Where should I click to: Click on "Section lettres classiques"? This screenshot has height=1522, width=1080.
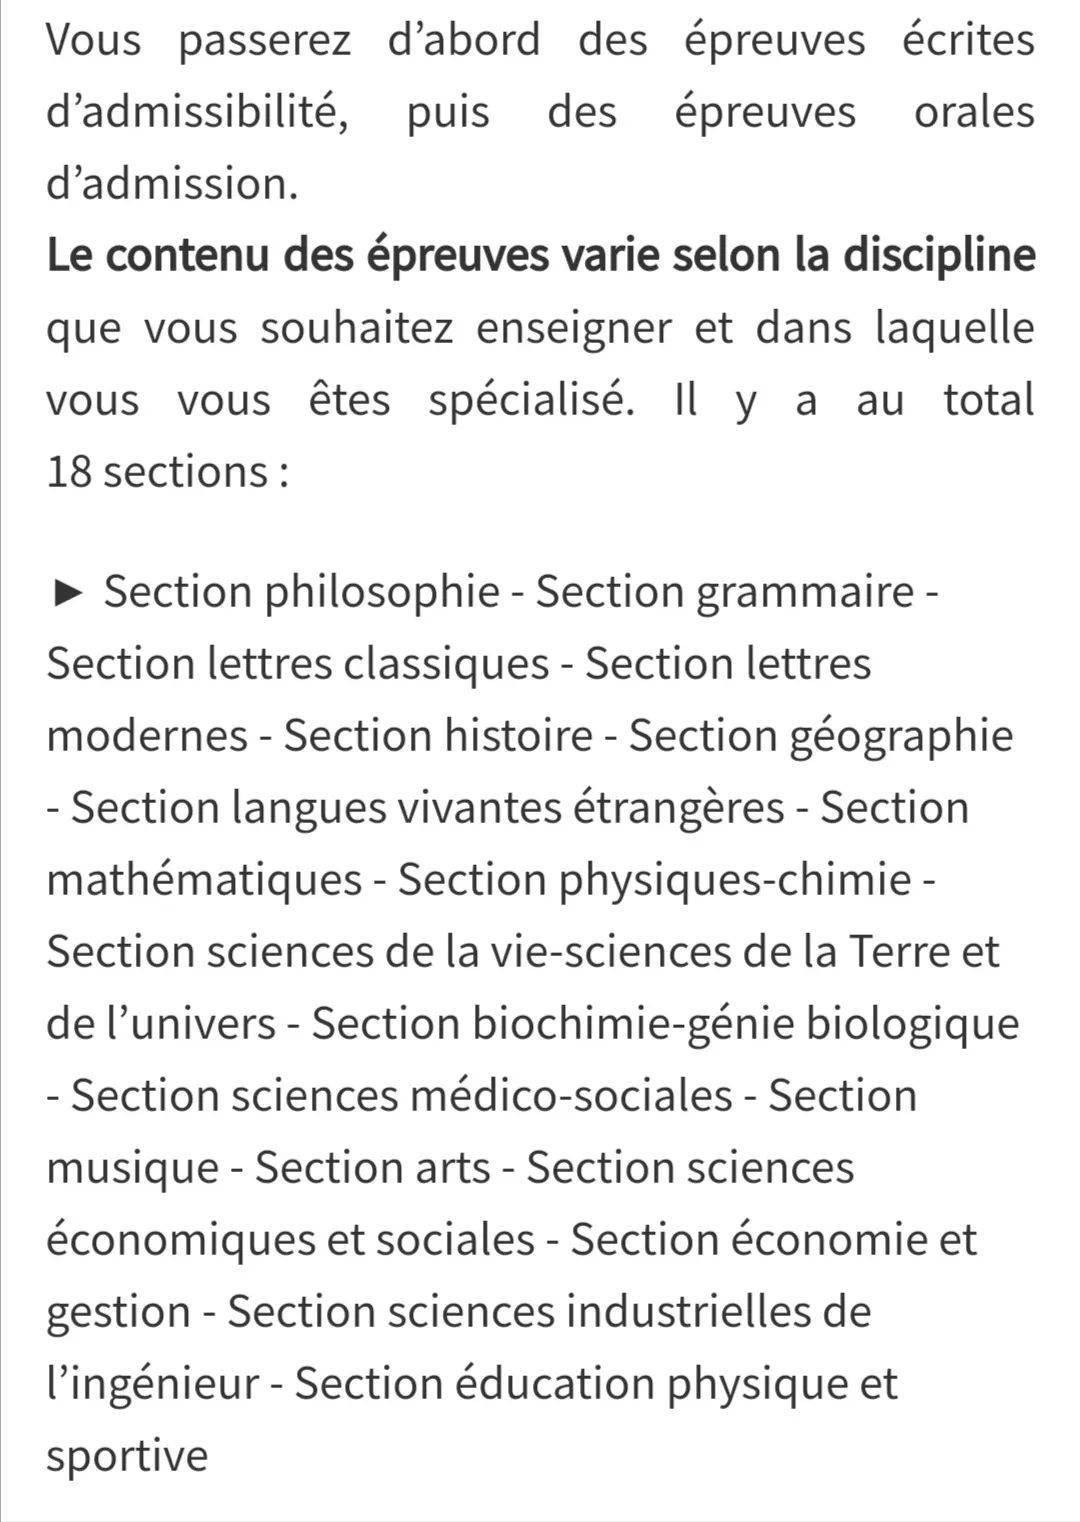(298, 664)
